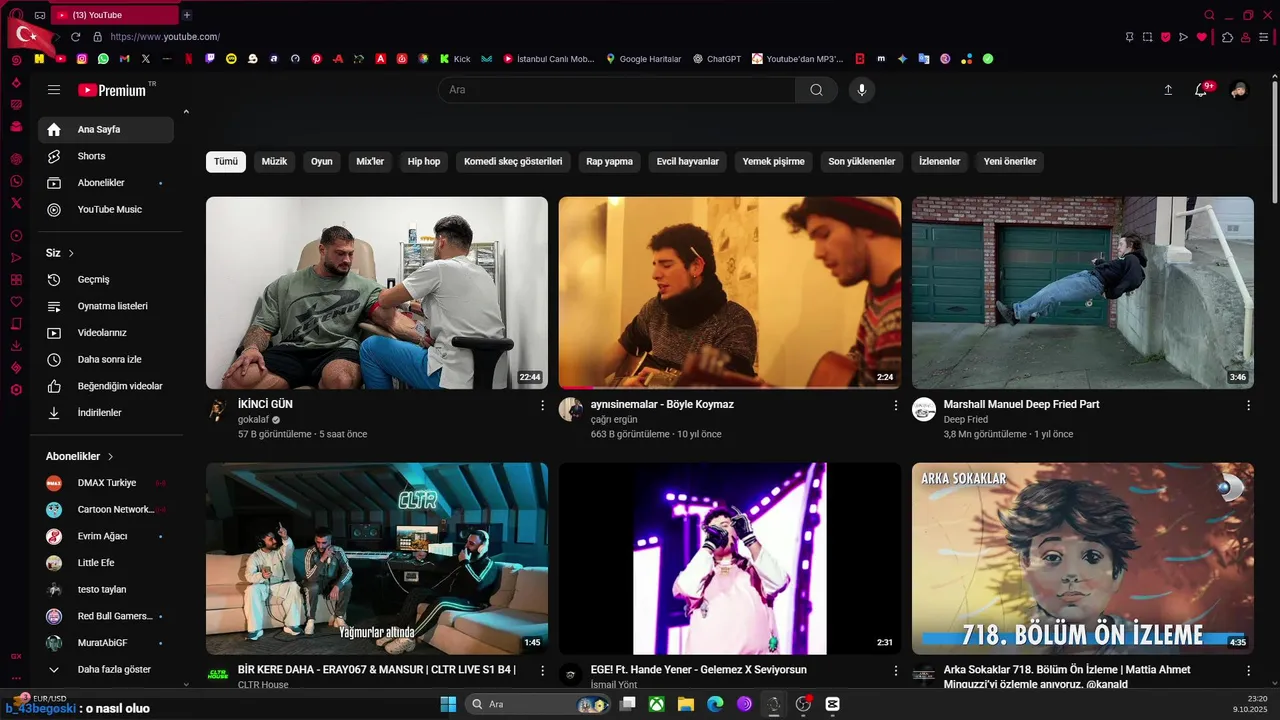Open WhatsApp in Opera GX sidebar

(16, 181)
